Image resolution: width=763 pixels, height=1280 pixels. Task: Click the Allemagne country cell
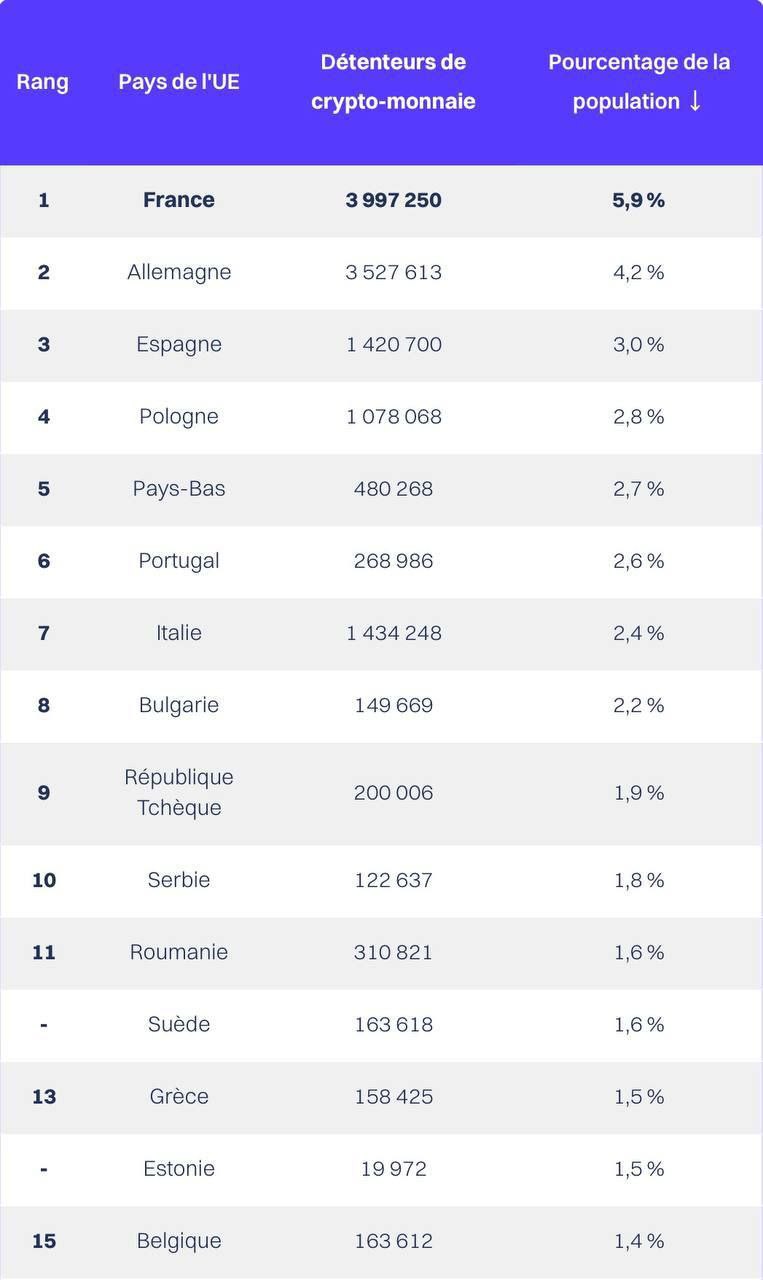click(179, 272)
